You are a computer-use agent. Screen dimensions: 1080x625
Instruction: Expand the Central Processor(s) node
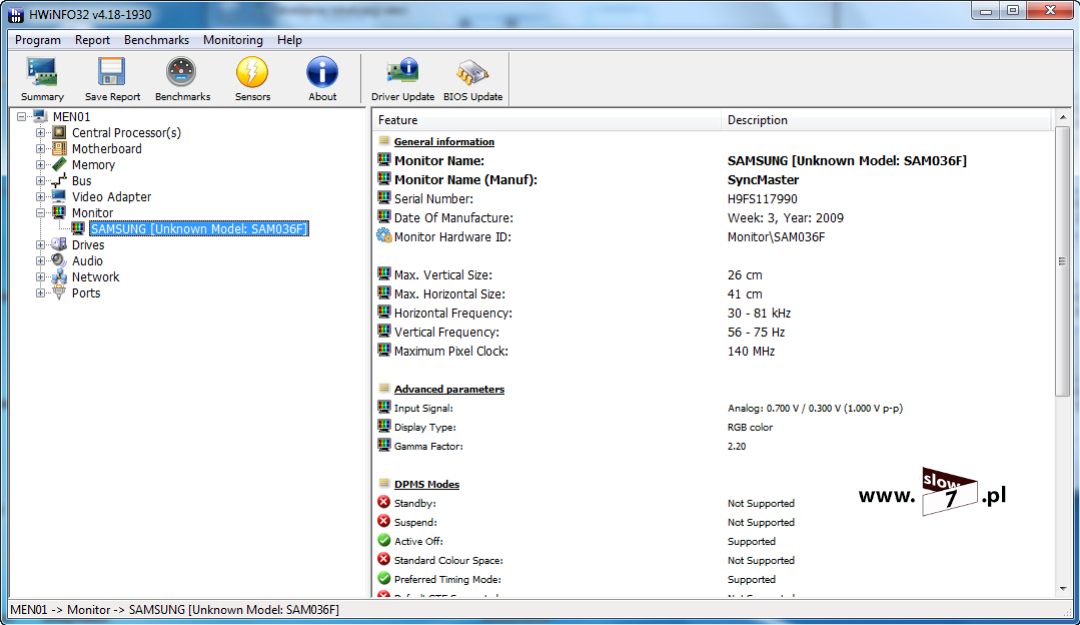tap(41, 132)
